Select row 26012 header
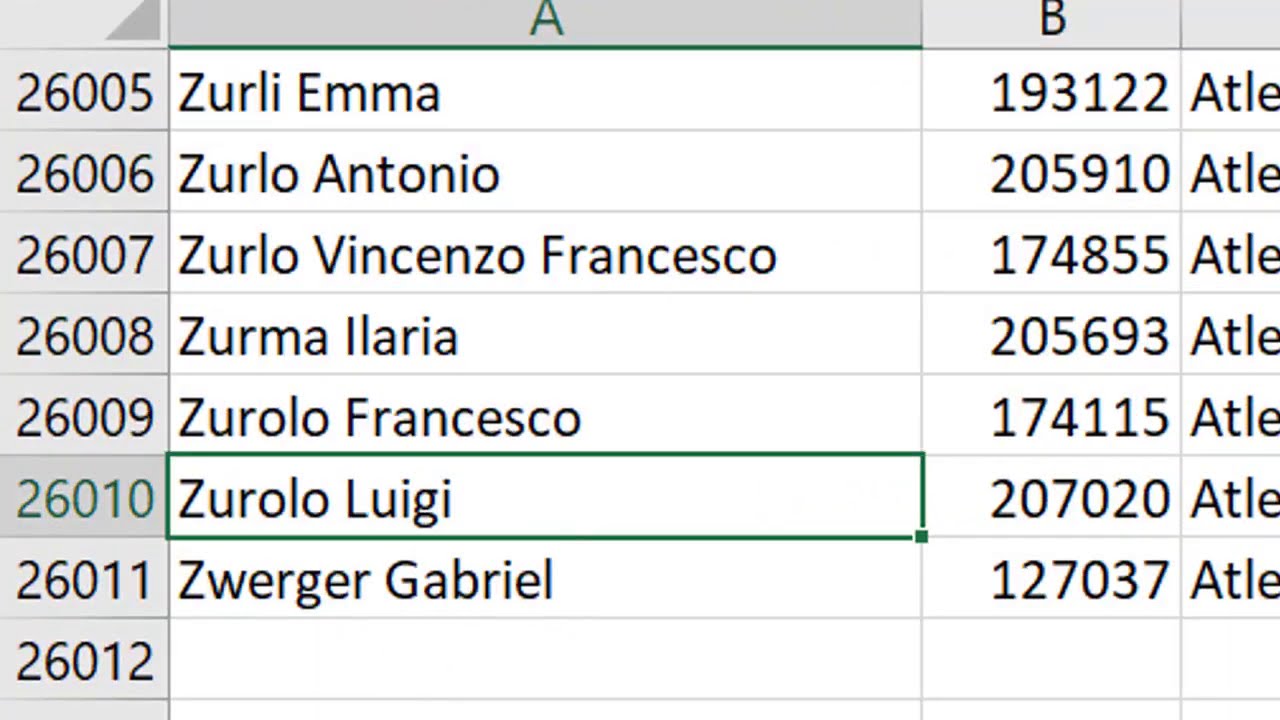Screen dimensions: 1280x720 (x=84, y=661)
